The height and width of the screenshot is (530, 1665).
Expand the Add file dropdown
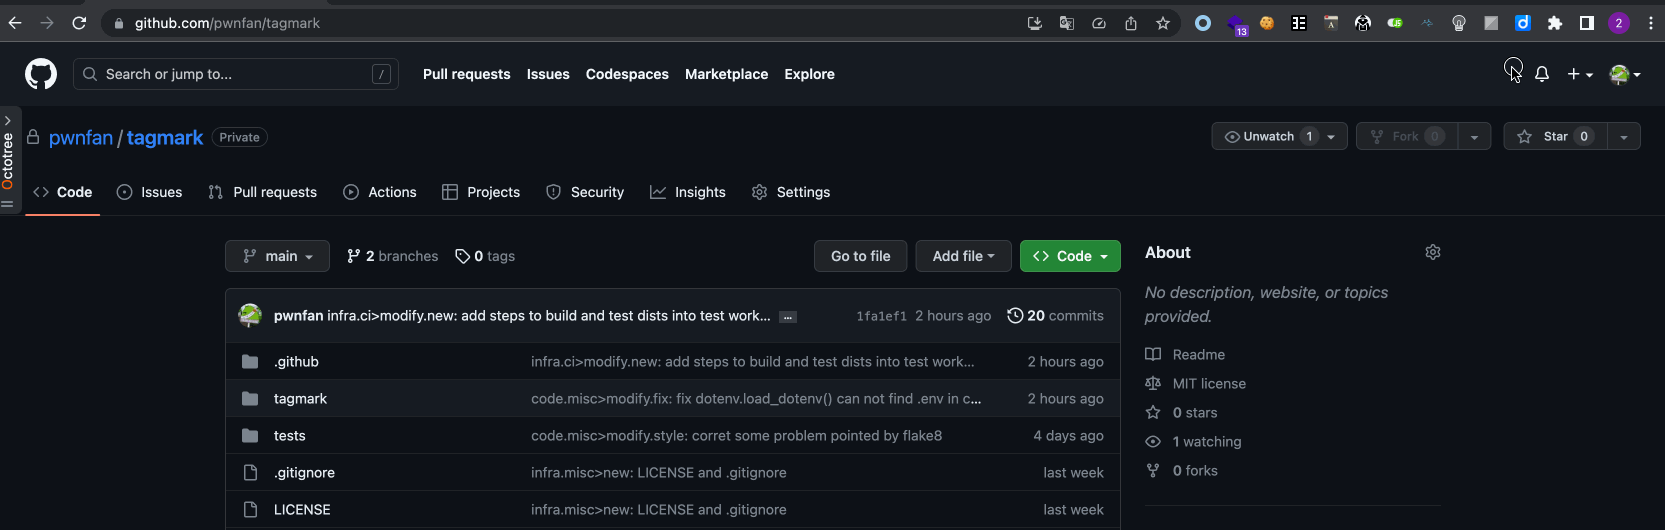964,256
